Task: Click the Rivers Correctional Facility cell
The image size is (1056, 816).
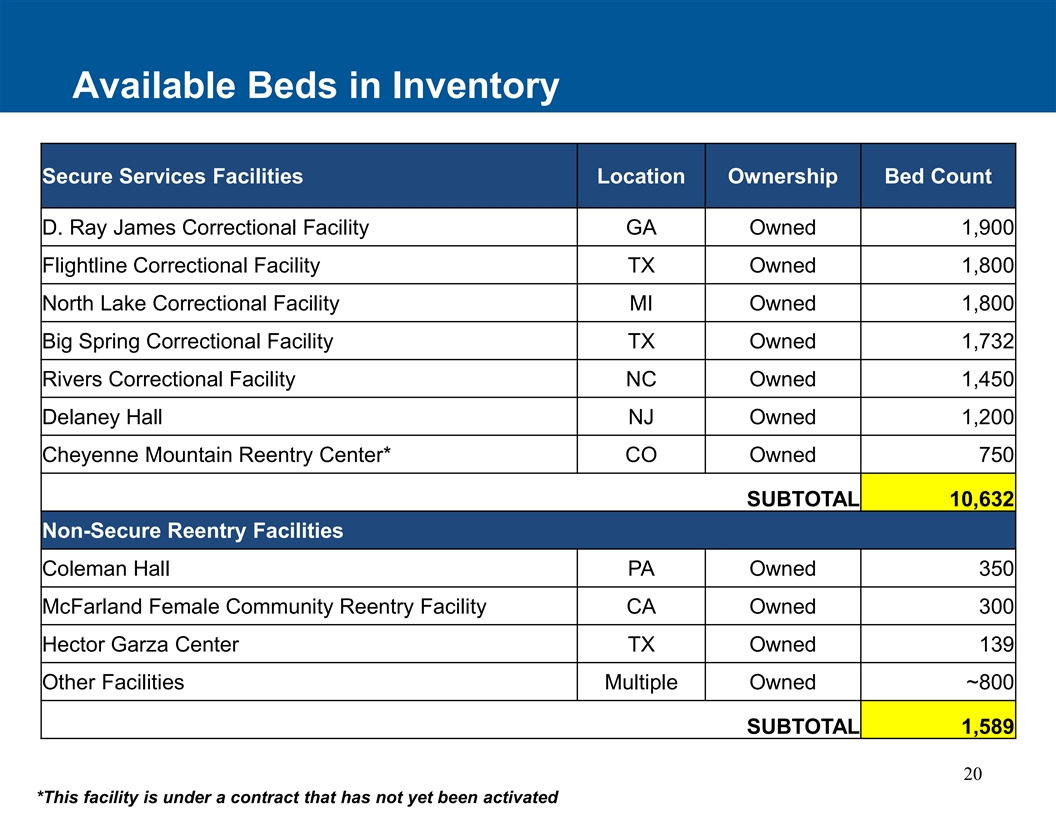Action: [168, 380]
